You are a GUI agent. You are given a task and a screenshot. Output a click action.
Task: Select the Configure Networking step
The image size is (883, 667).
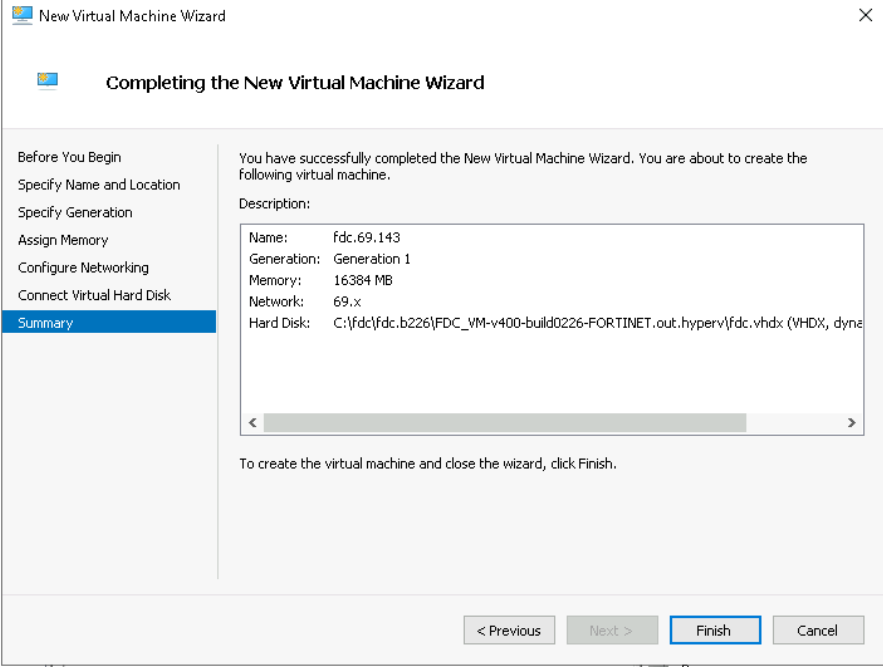pos(83,267)
